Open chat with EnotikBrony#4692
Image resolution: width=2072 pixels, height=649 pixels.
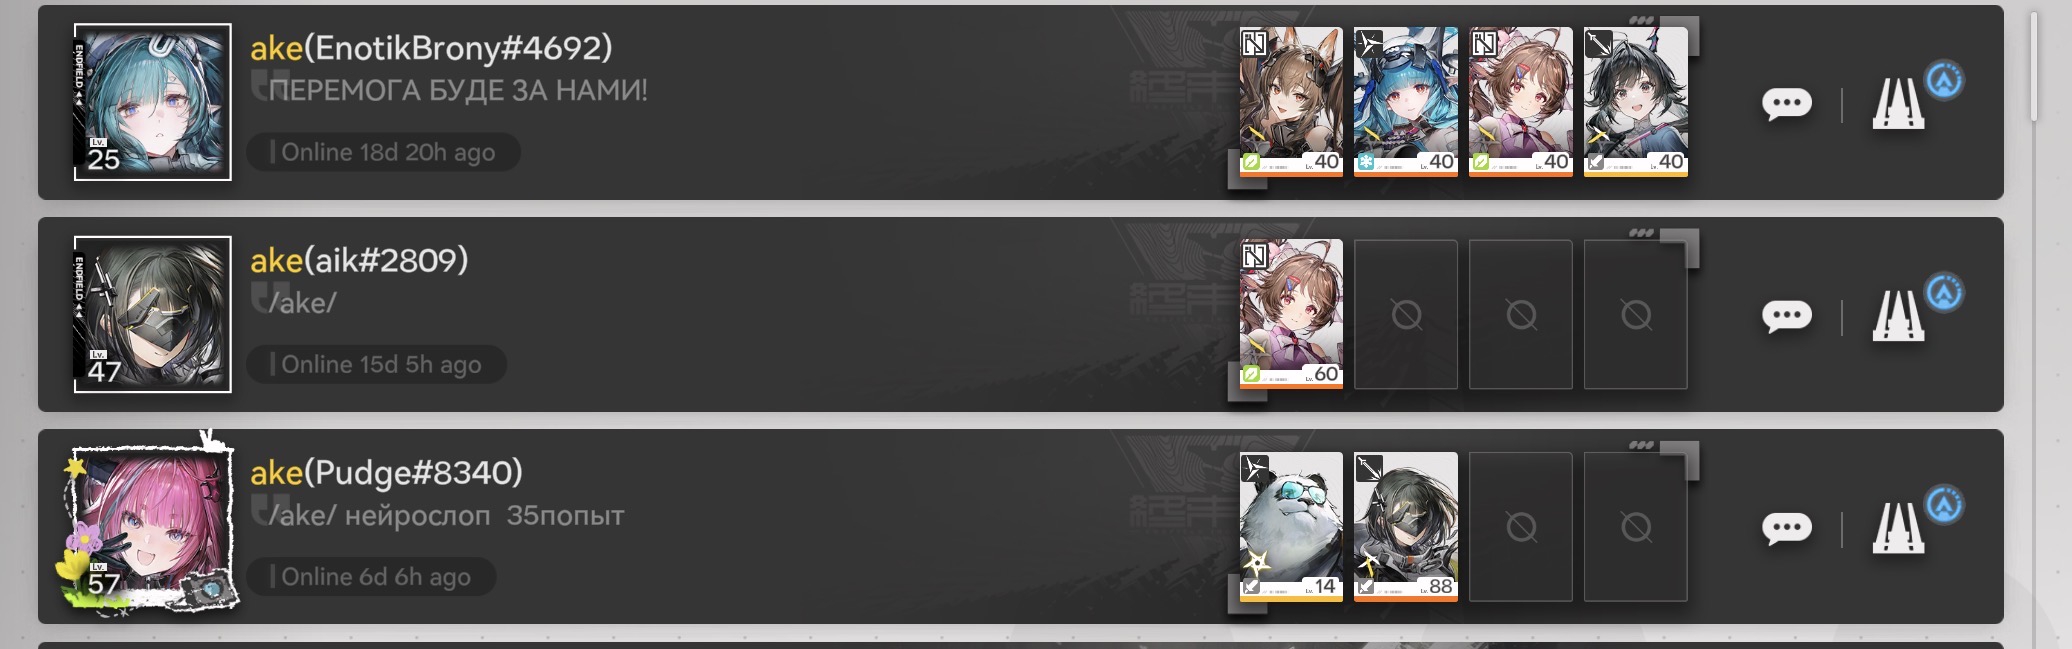click(x=1787, y=103)
